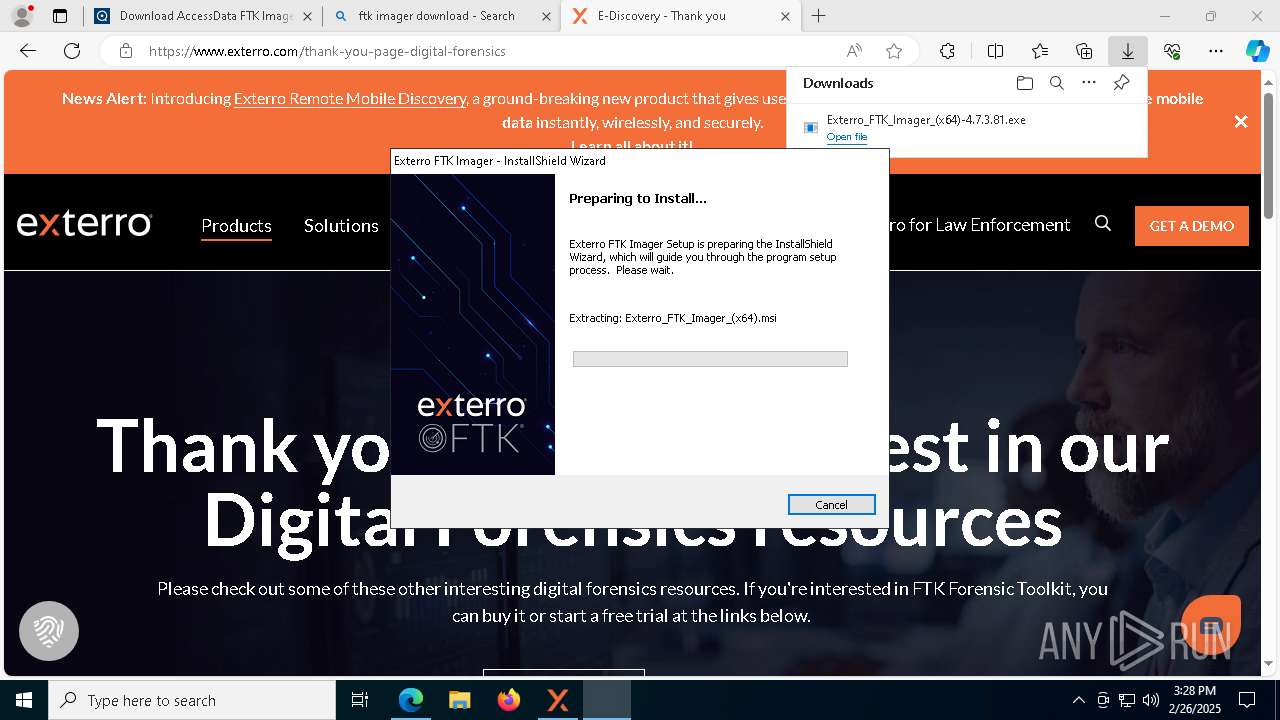Open the taskbar clock and date

1195,700
